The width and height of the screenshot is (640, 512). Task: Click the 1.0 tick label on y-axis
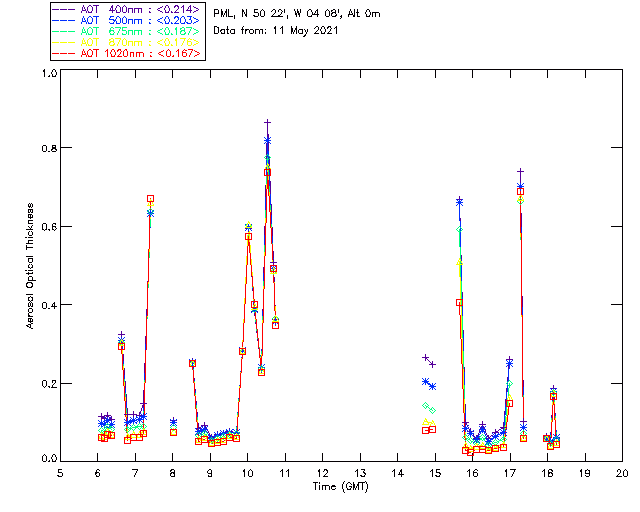pyautogui.click(x=48, y=74)
